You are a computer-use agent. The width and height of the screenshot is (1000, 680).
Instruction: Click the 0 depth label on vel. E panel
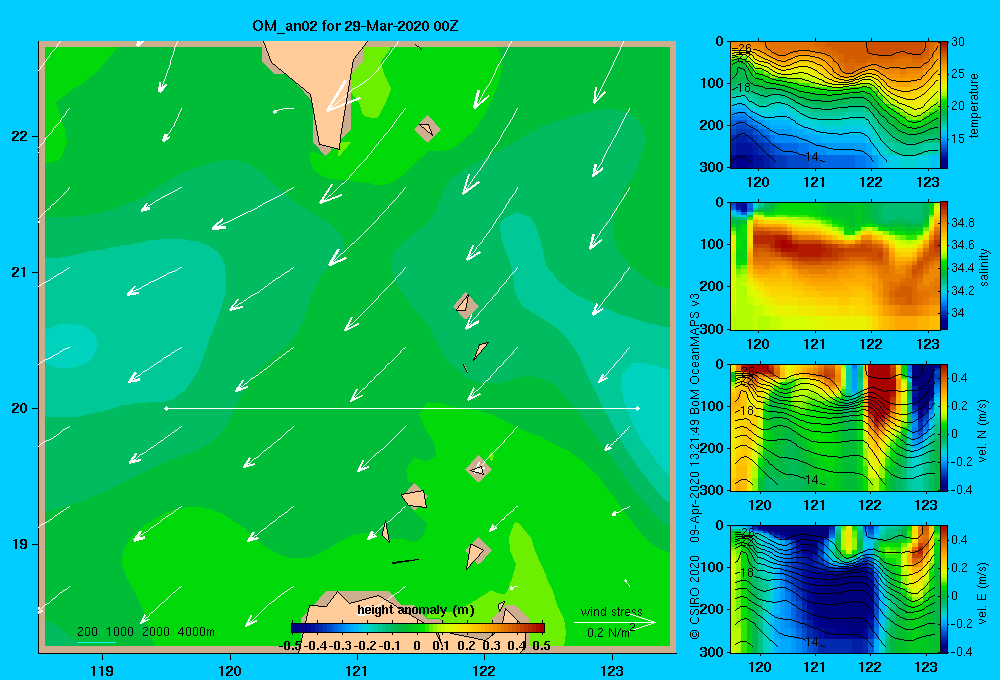coord(719,526)
